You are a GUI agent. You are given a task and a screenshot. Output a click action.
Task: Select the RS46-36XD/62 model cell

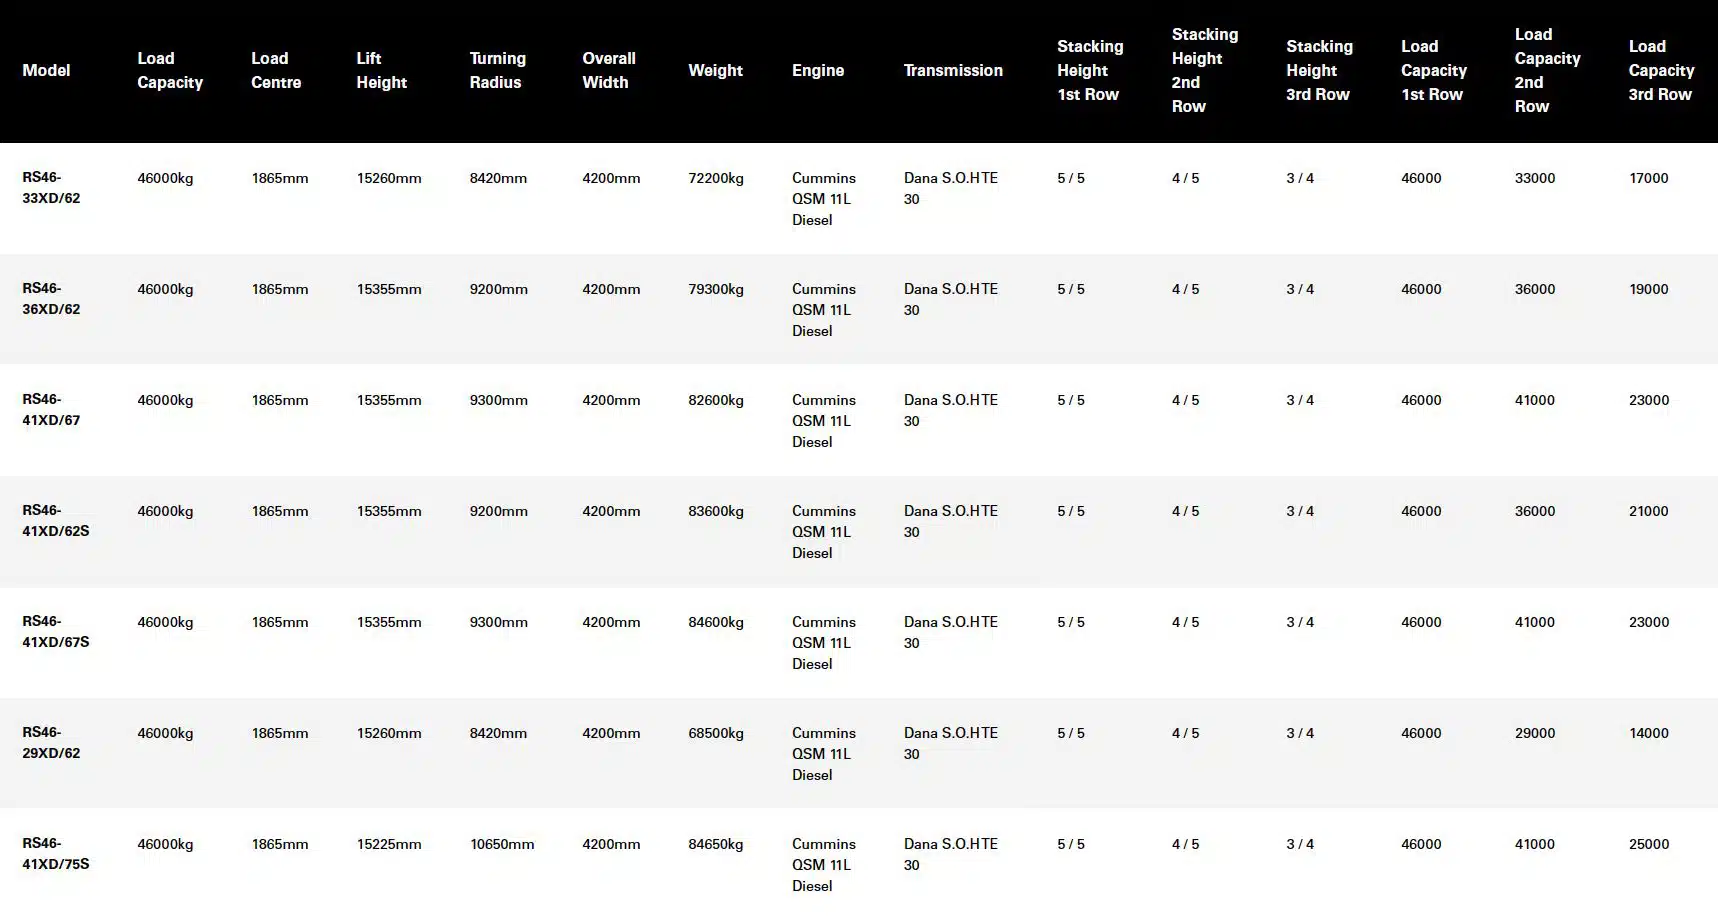pos(51,299)
